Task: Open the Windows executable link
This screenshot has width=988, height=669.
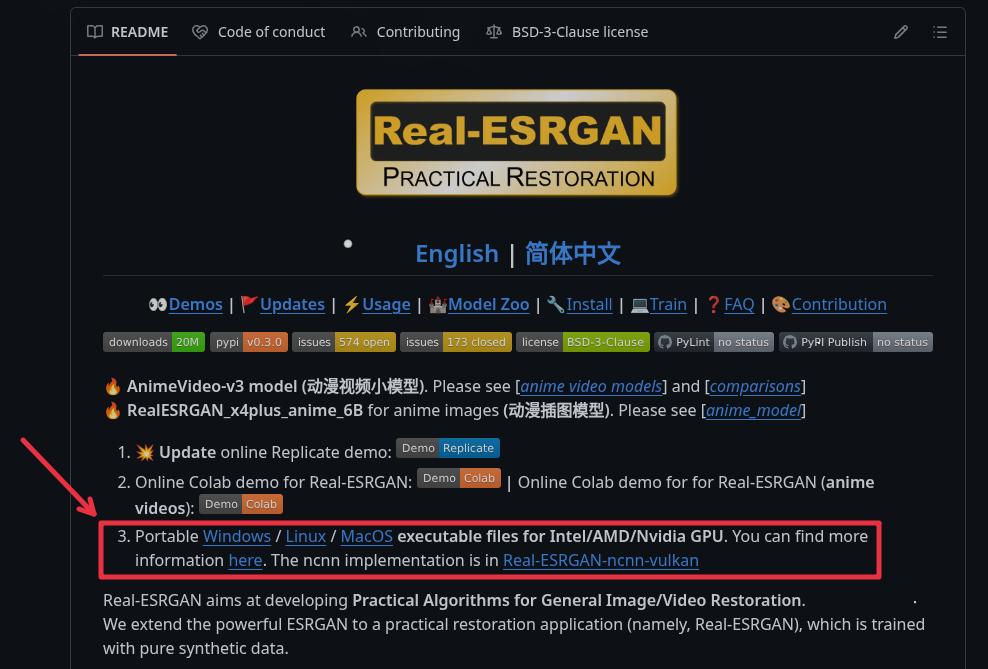Action: pos(237,537)
